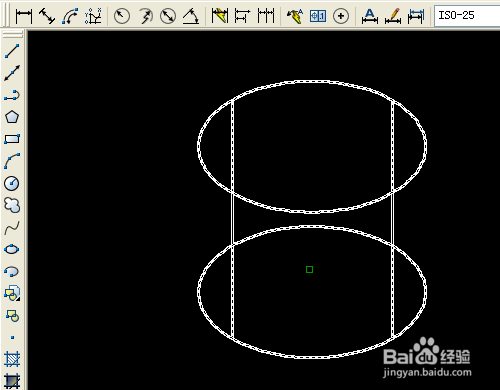Select the Arc tool
Screen dimensions: 500x390
click(x=12, y=161)
